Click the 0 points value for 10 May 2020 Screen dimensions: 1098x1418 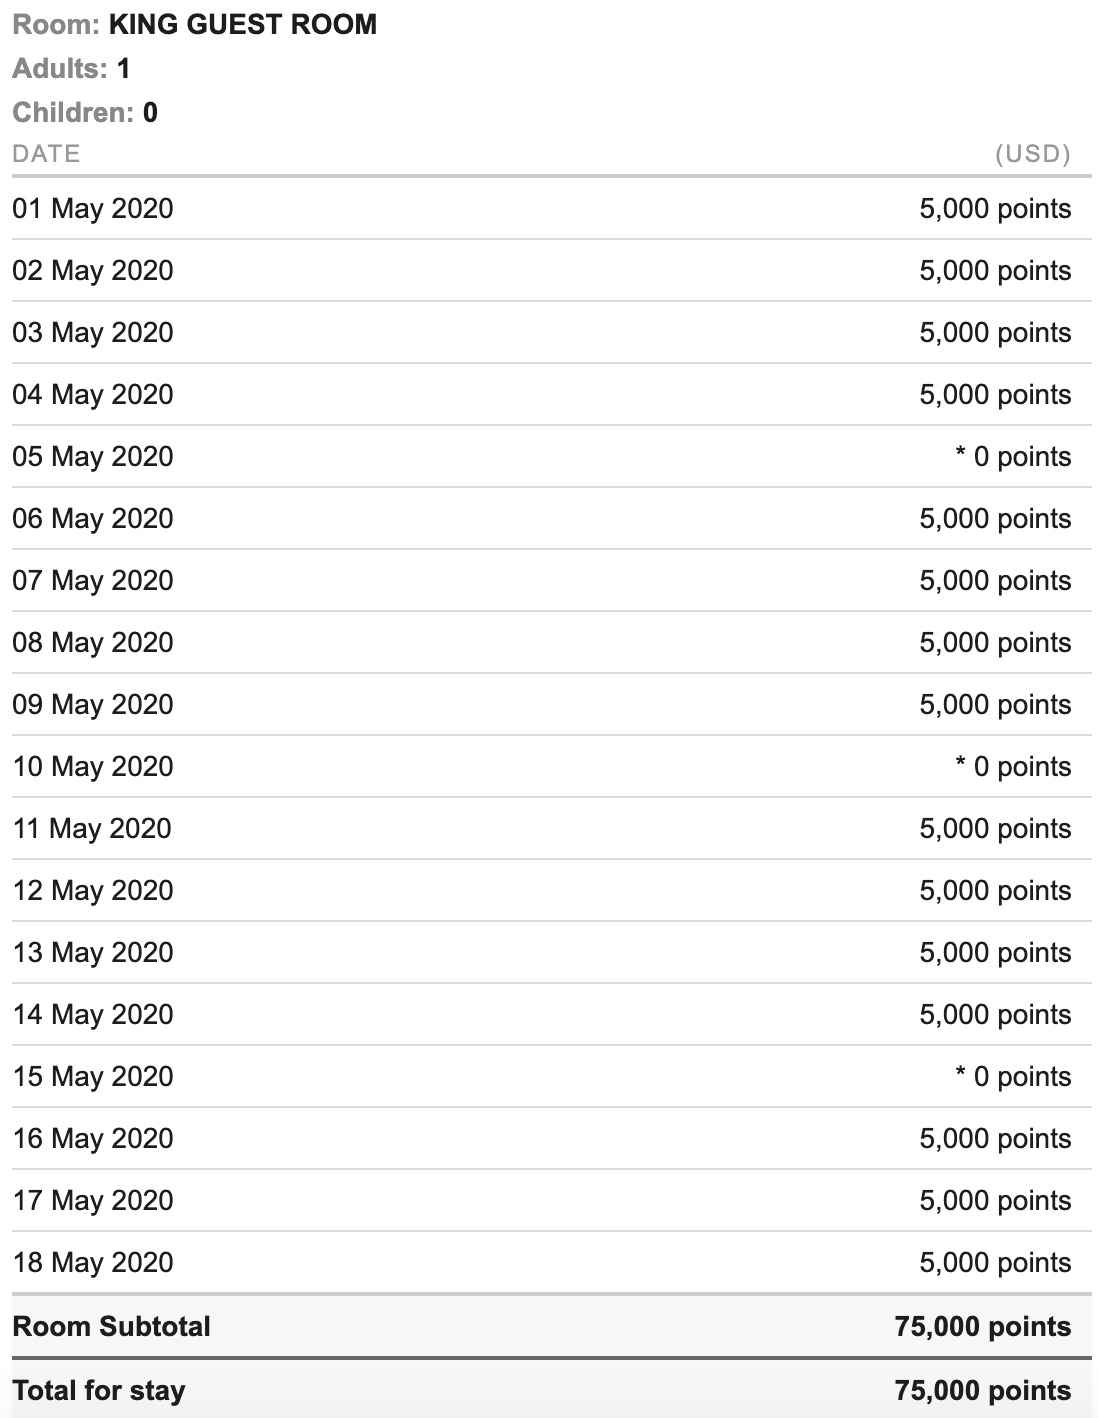click(1013, 767)
